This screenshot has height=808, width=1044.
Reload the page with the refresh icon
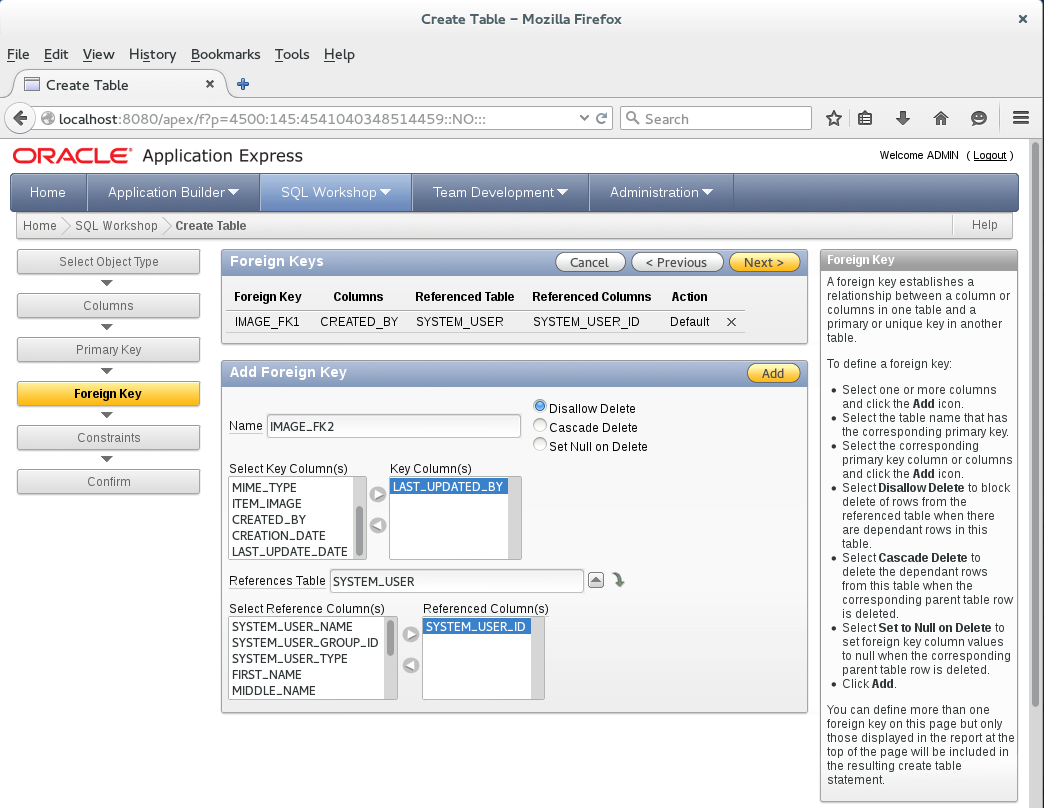[601, 118]
